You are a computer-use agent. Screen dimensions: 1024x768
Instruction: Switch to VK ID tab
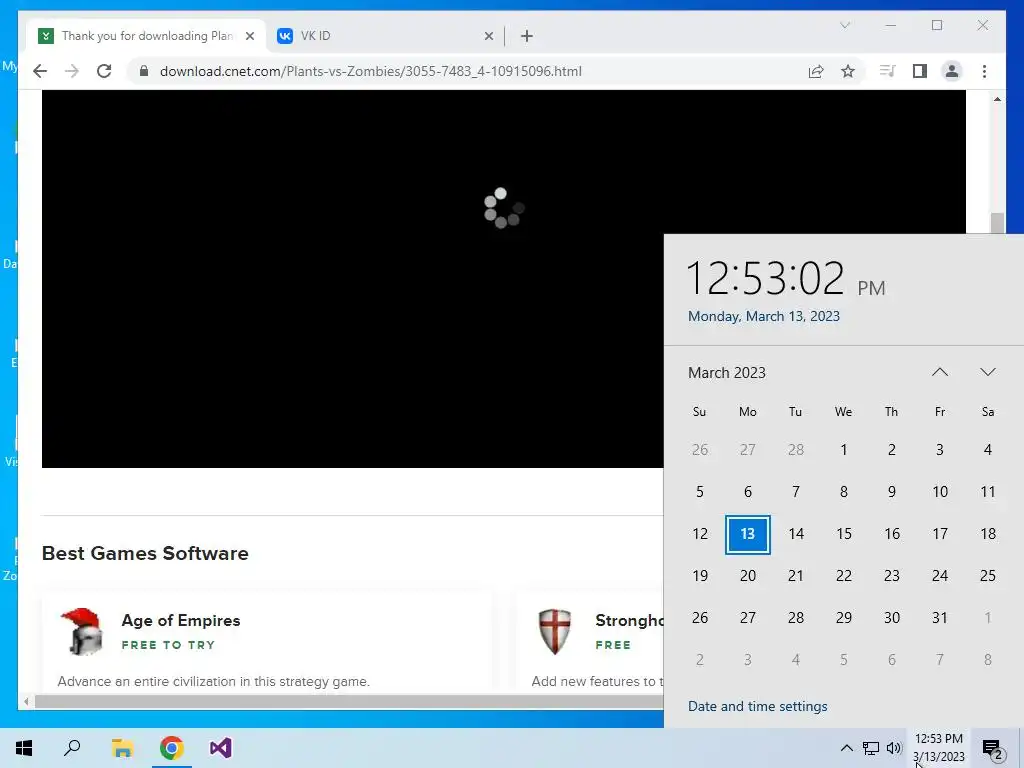[x=385, y=36]
